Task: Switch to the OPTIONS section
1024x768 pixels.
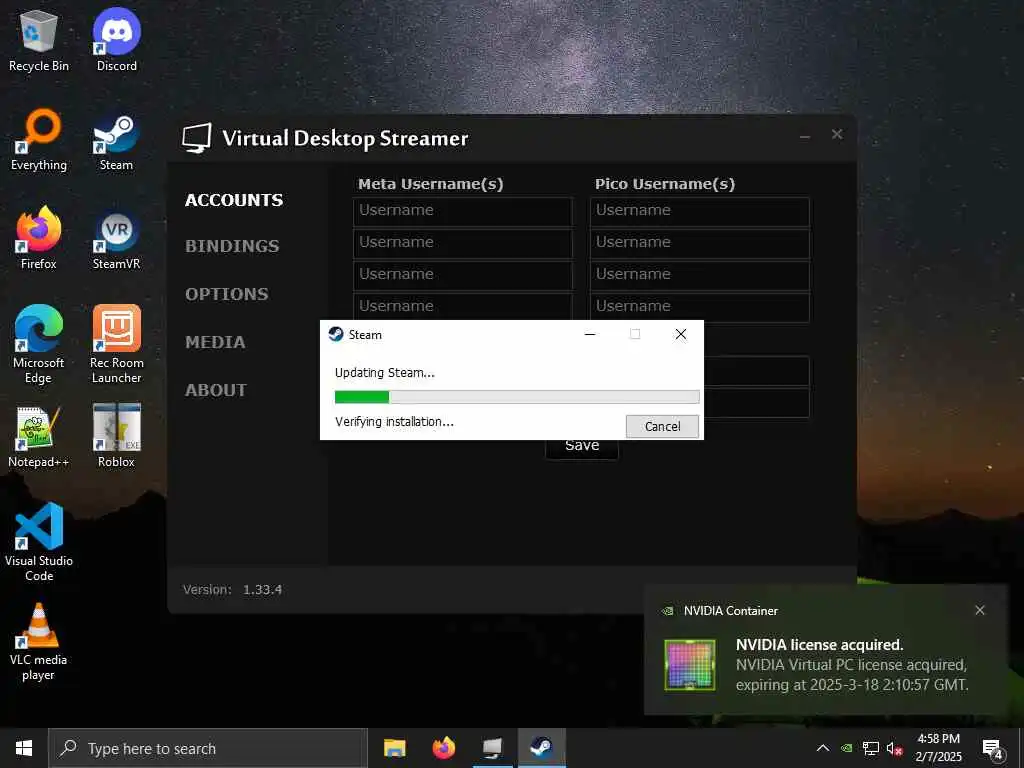Action: coord(227,294)
